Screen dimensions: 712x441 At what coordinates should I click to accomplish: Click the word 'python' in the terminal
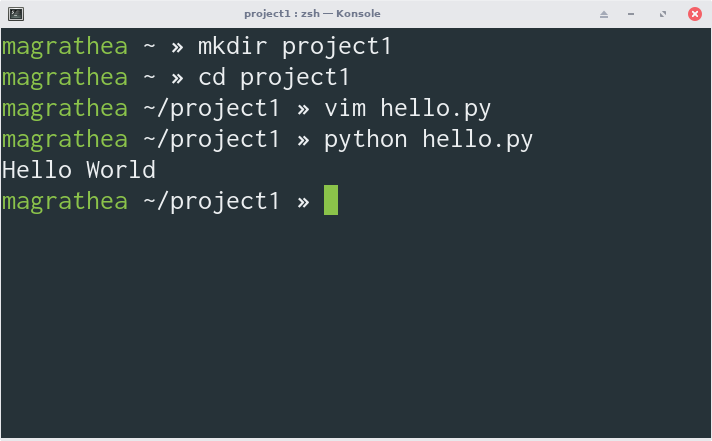click(366, 140)
